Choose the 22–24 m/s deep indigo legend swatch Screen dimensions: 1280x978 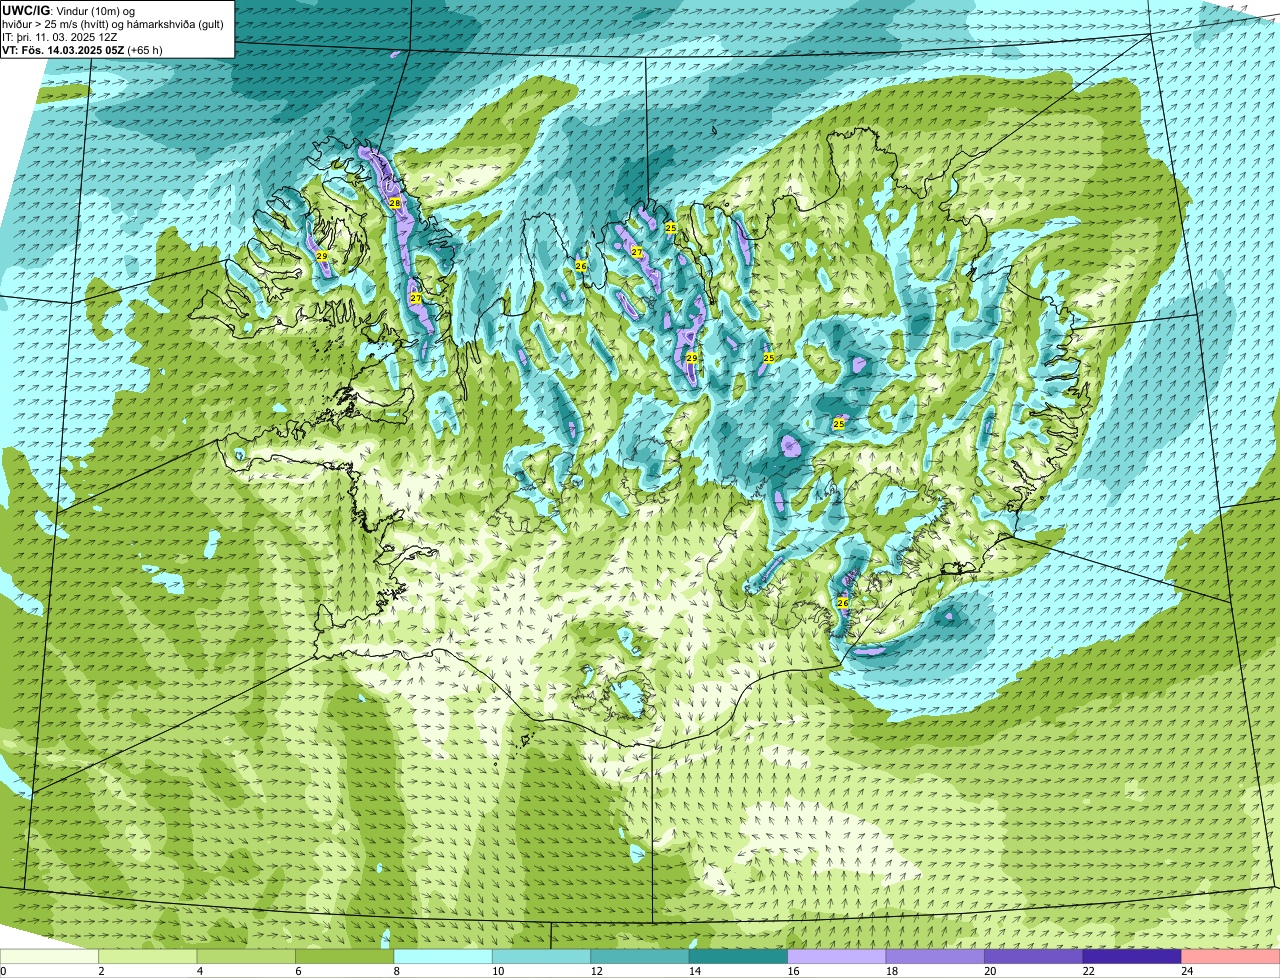pyautogui.click(x=1132, y=957)
